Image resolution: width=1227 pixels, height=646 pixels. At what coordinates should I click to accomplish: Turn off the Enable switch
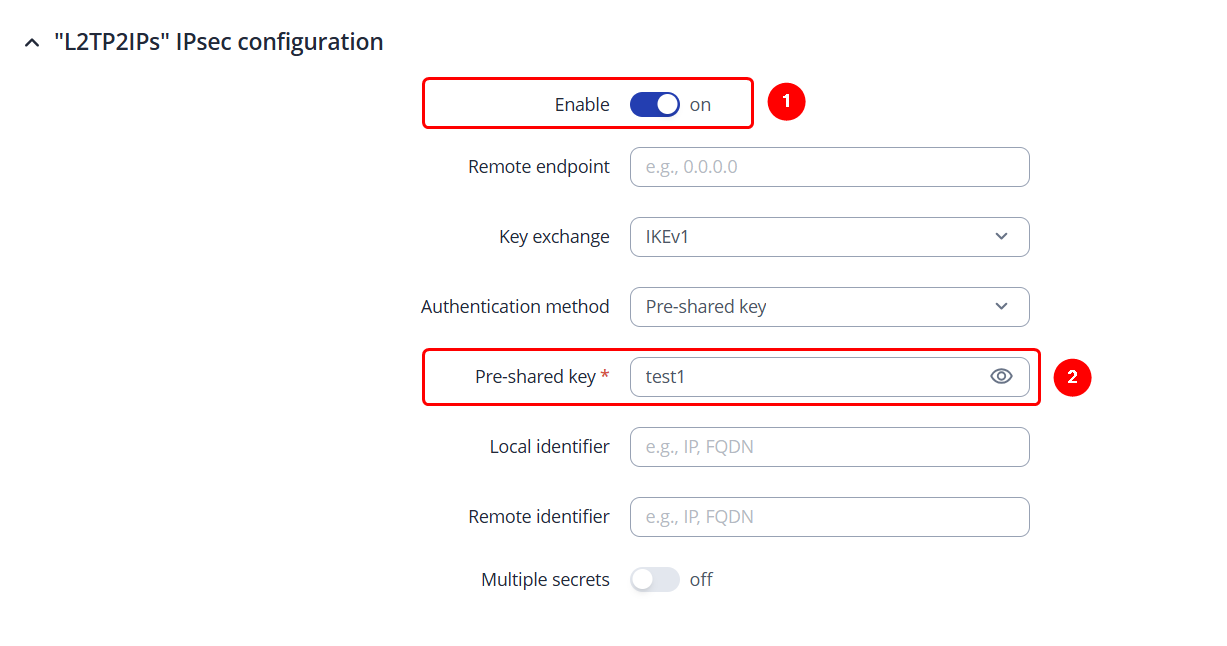655,105
